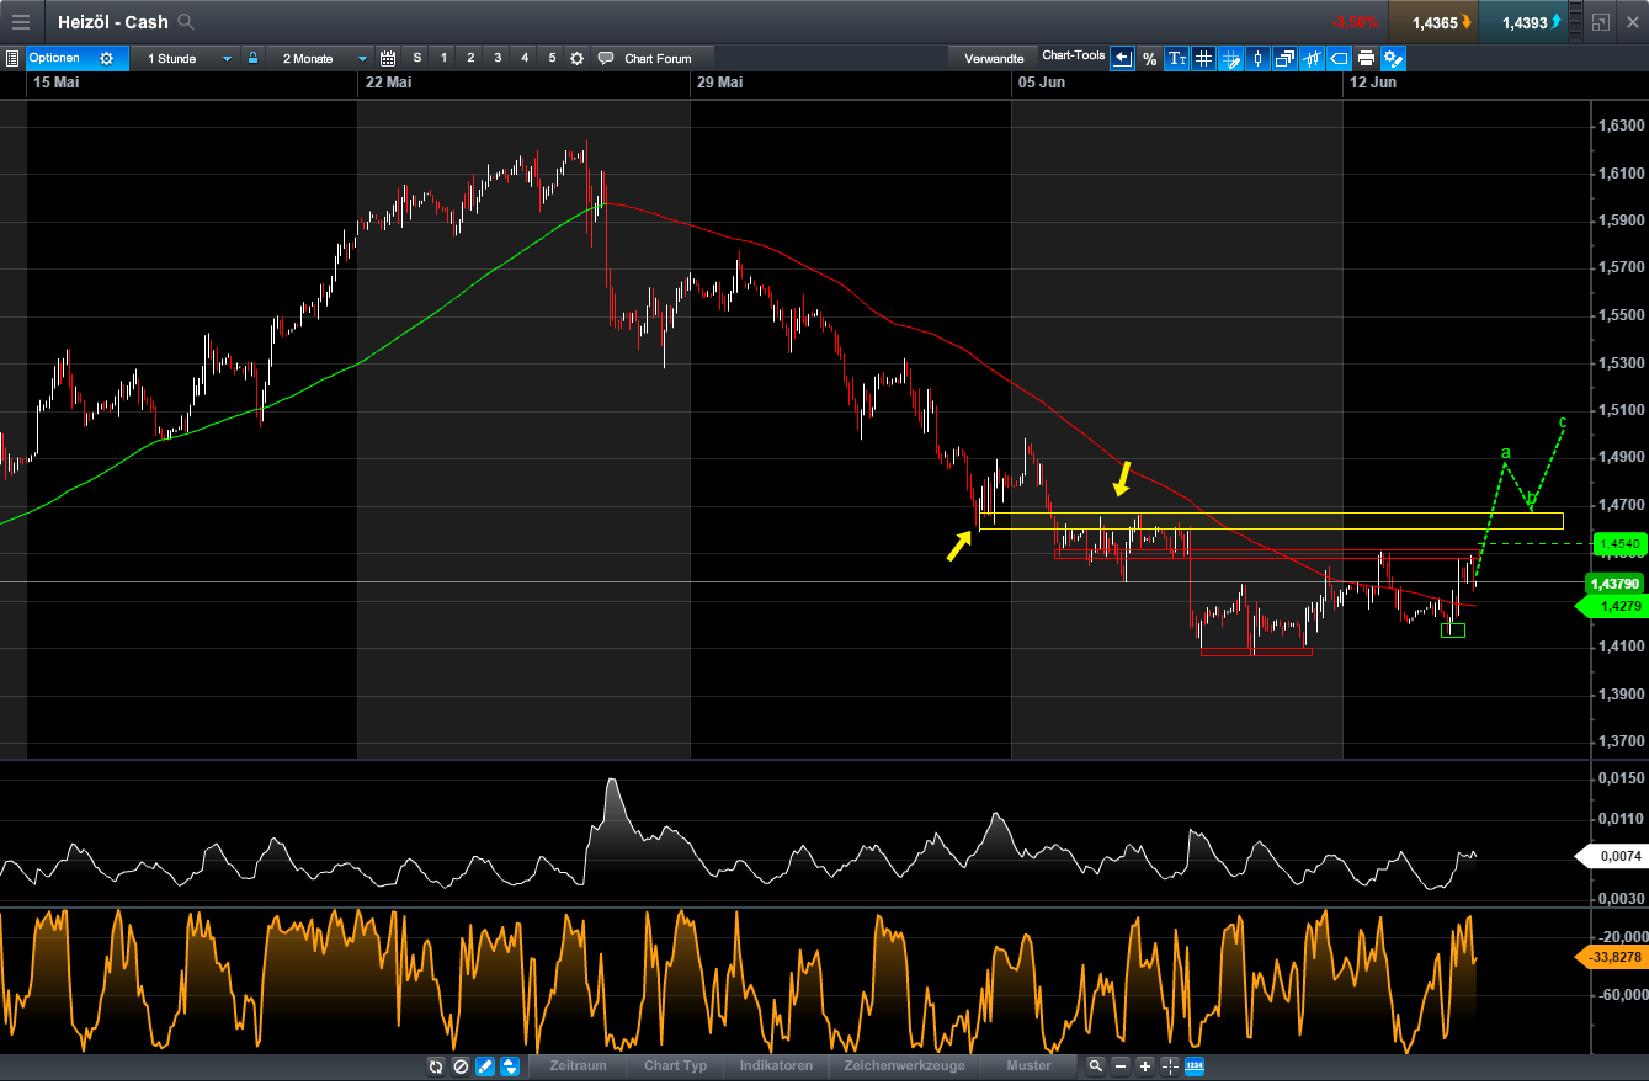The image size is (1649, 1081).
Task: Open the text annotation tool (Tt icon)
Action: (x=1177, y=58)
